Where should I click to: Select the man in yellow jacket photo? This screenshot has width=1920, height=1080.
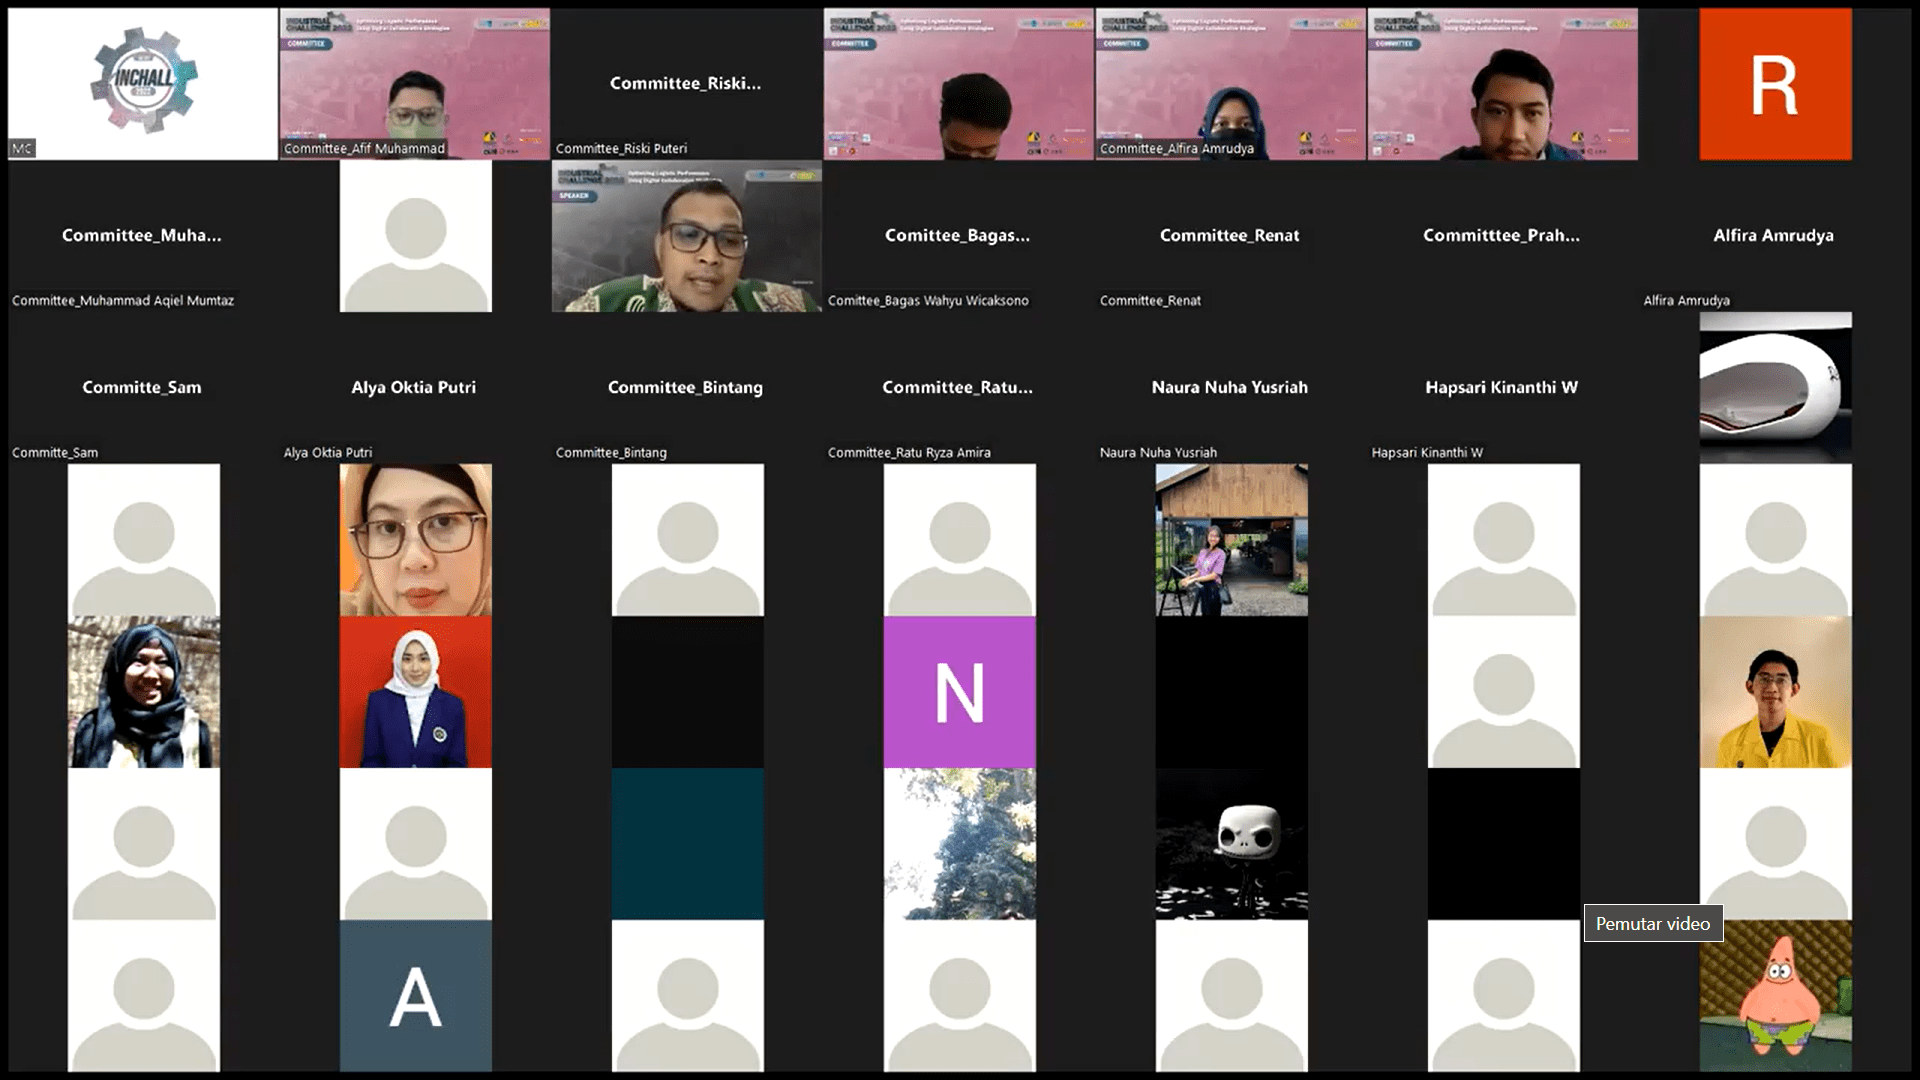1775,692
